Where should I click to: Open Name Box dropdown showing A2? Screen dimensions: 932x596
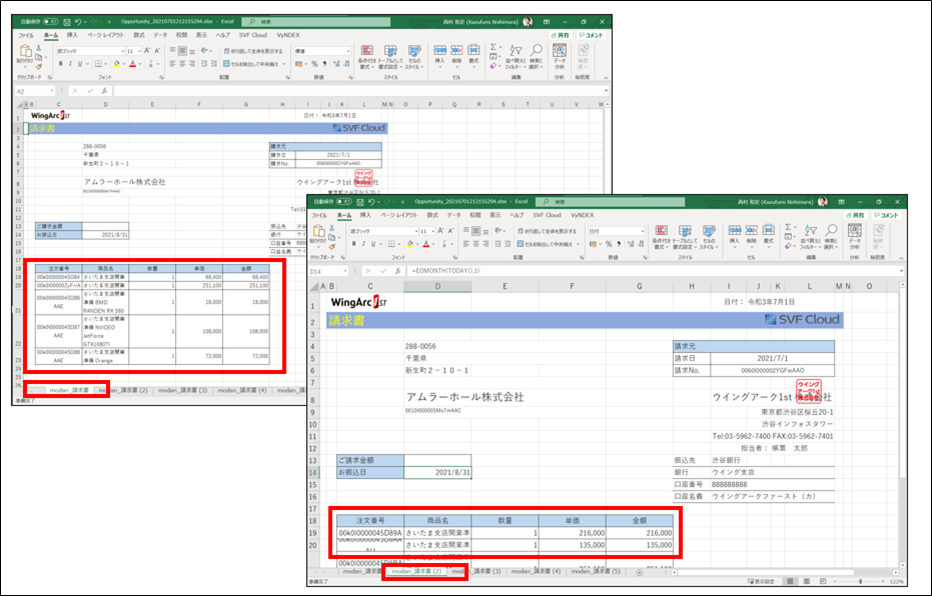pyautogui.click(x=52, y=91)
